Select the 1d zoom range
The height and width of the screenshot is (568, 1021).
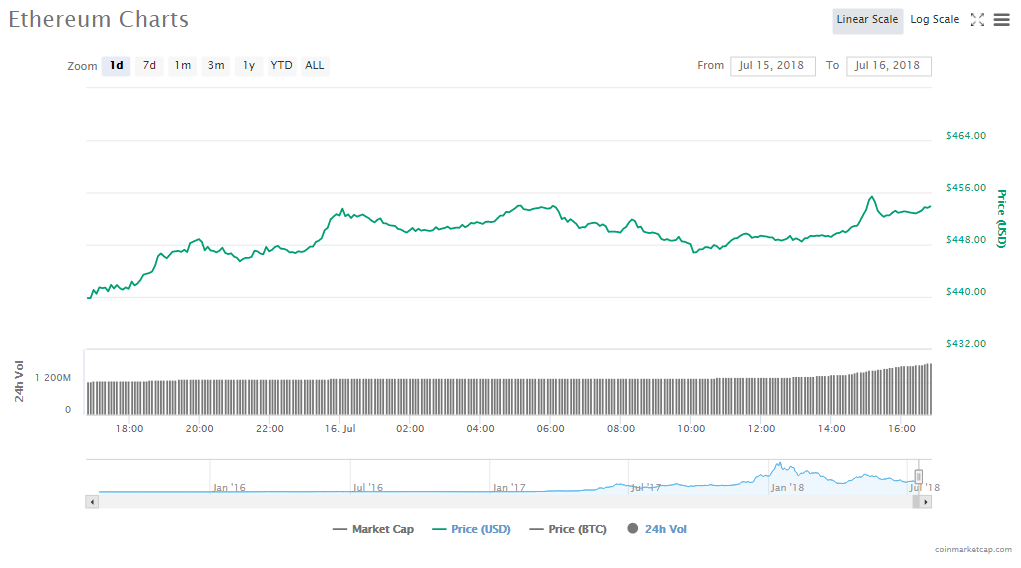pos(116,66)
